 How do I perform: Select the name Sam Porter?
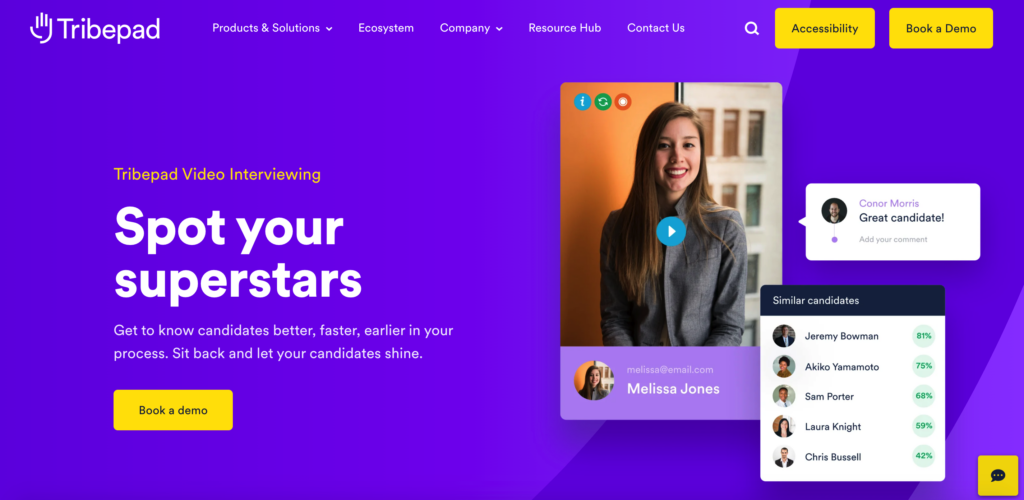coord(829,396)
